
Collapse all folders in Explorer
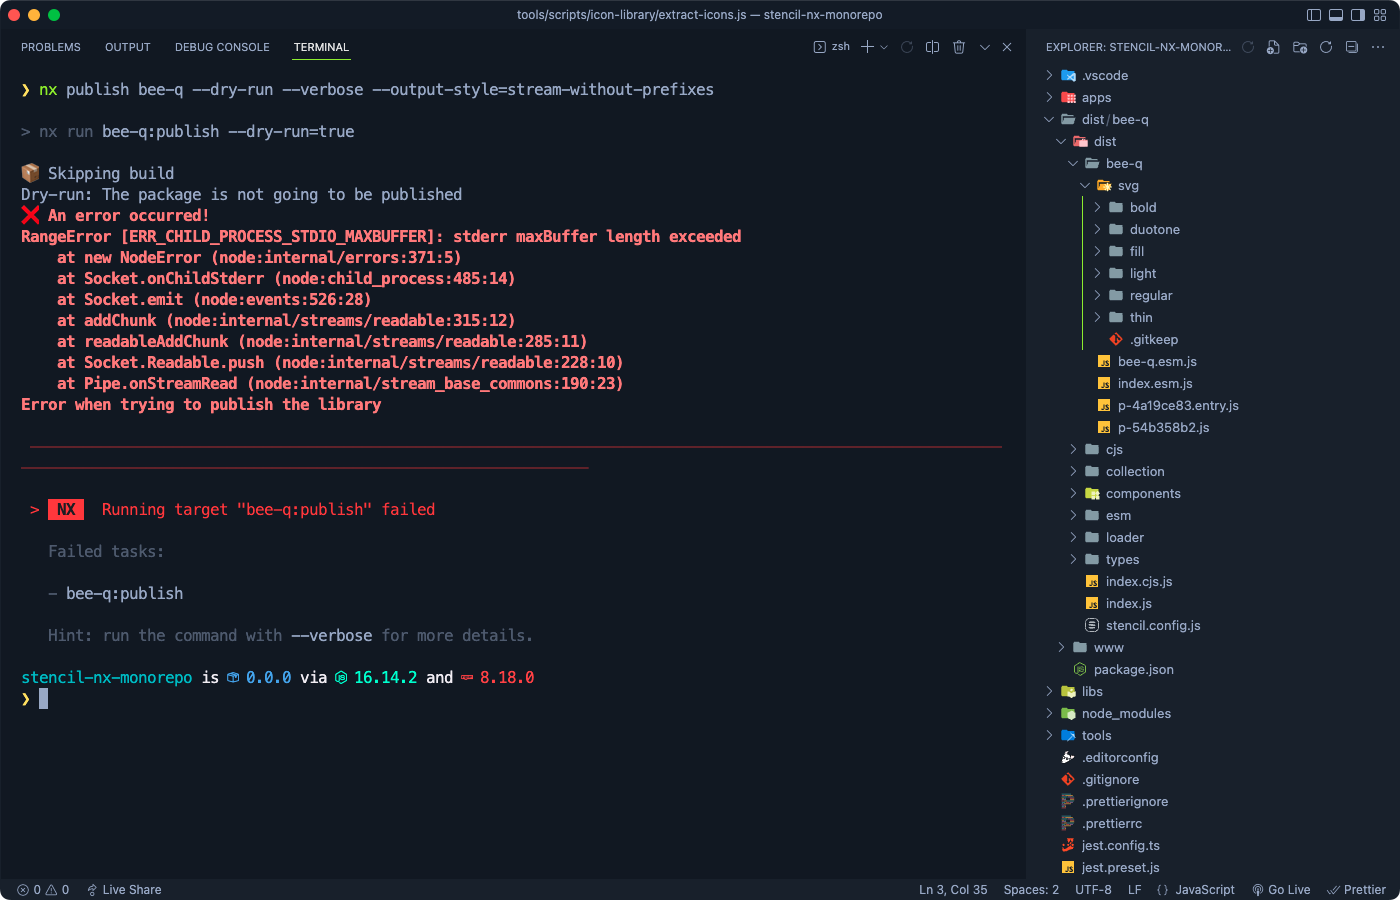coord(1351,46)
